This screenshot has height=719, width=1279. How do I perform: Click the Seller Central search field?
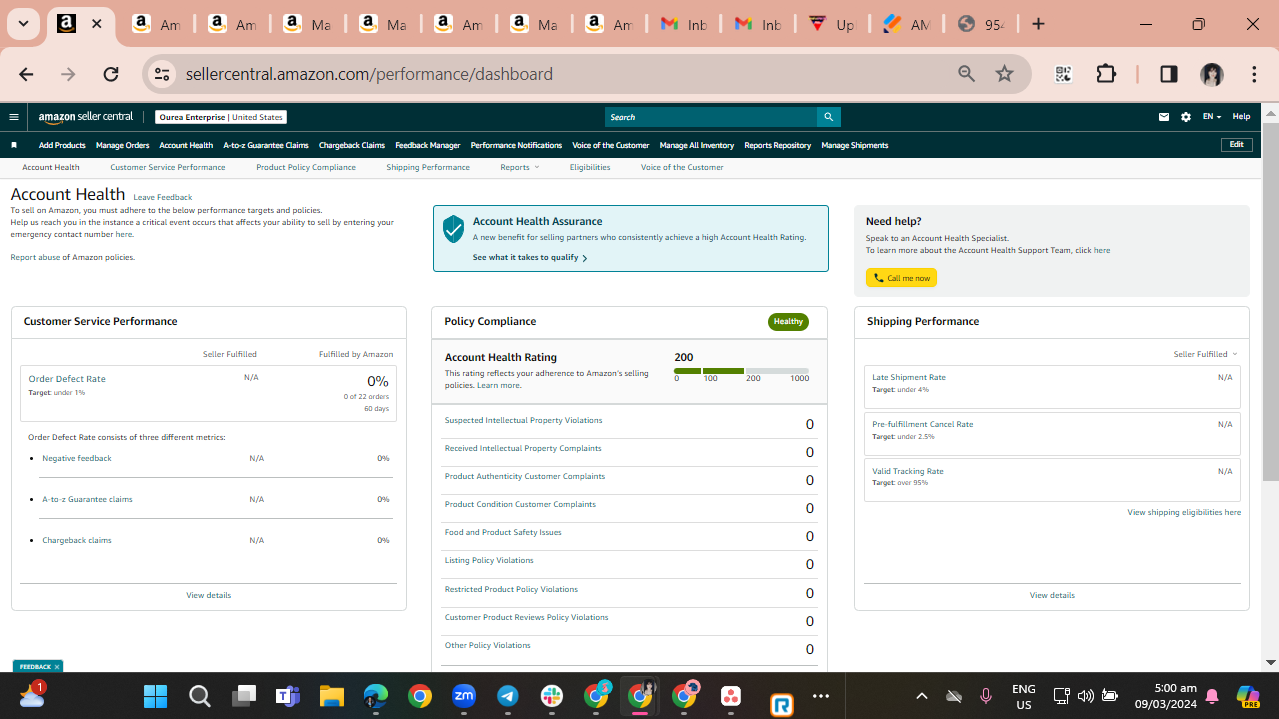711,117
